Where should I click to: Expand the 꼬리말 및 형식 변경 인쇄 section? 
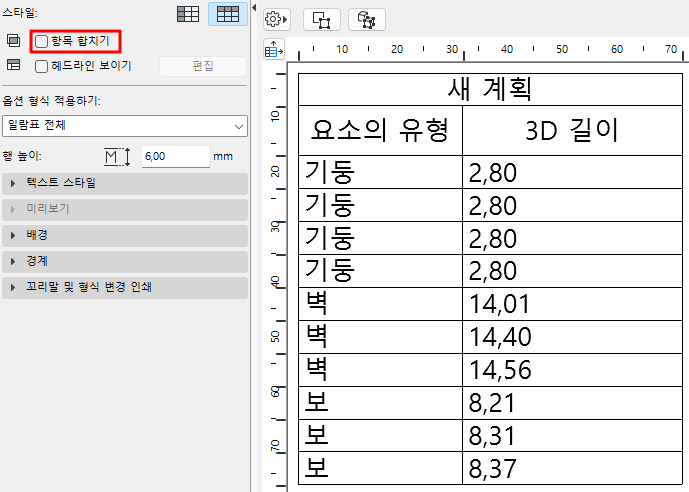pyautogui.click(x=125, y=287)
